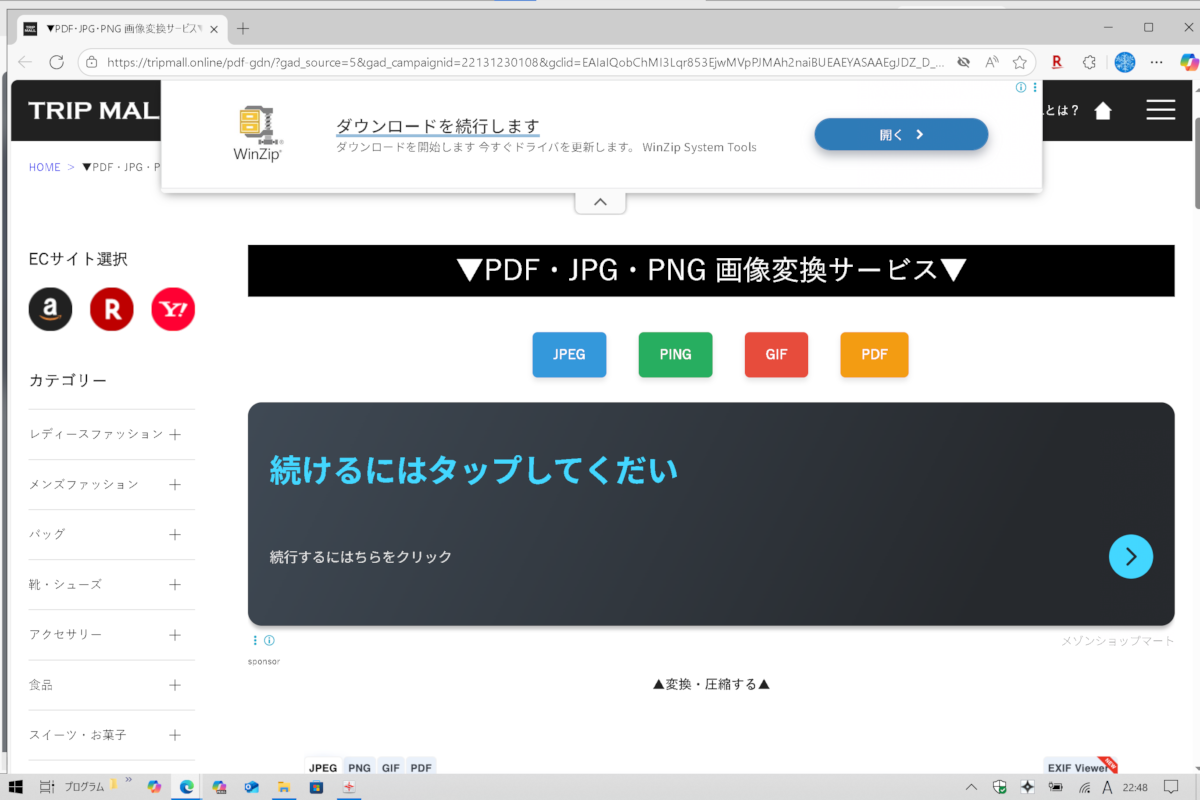This screenshot has height=800, width=1200.
Task: Open Task View on taskbar
Action: [46, 787]
